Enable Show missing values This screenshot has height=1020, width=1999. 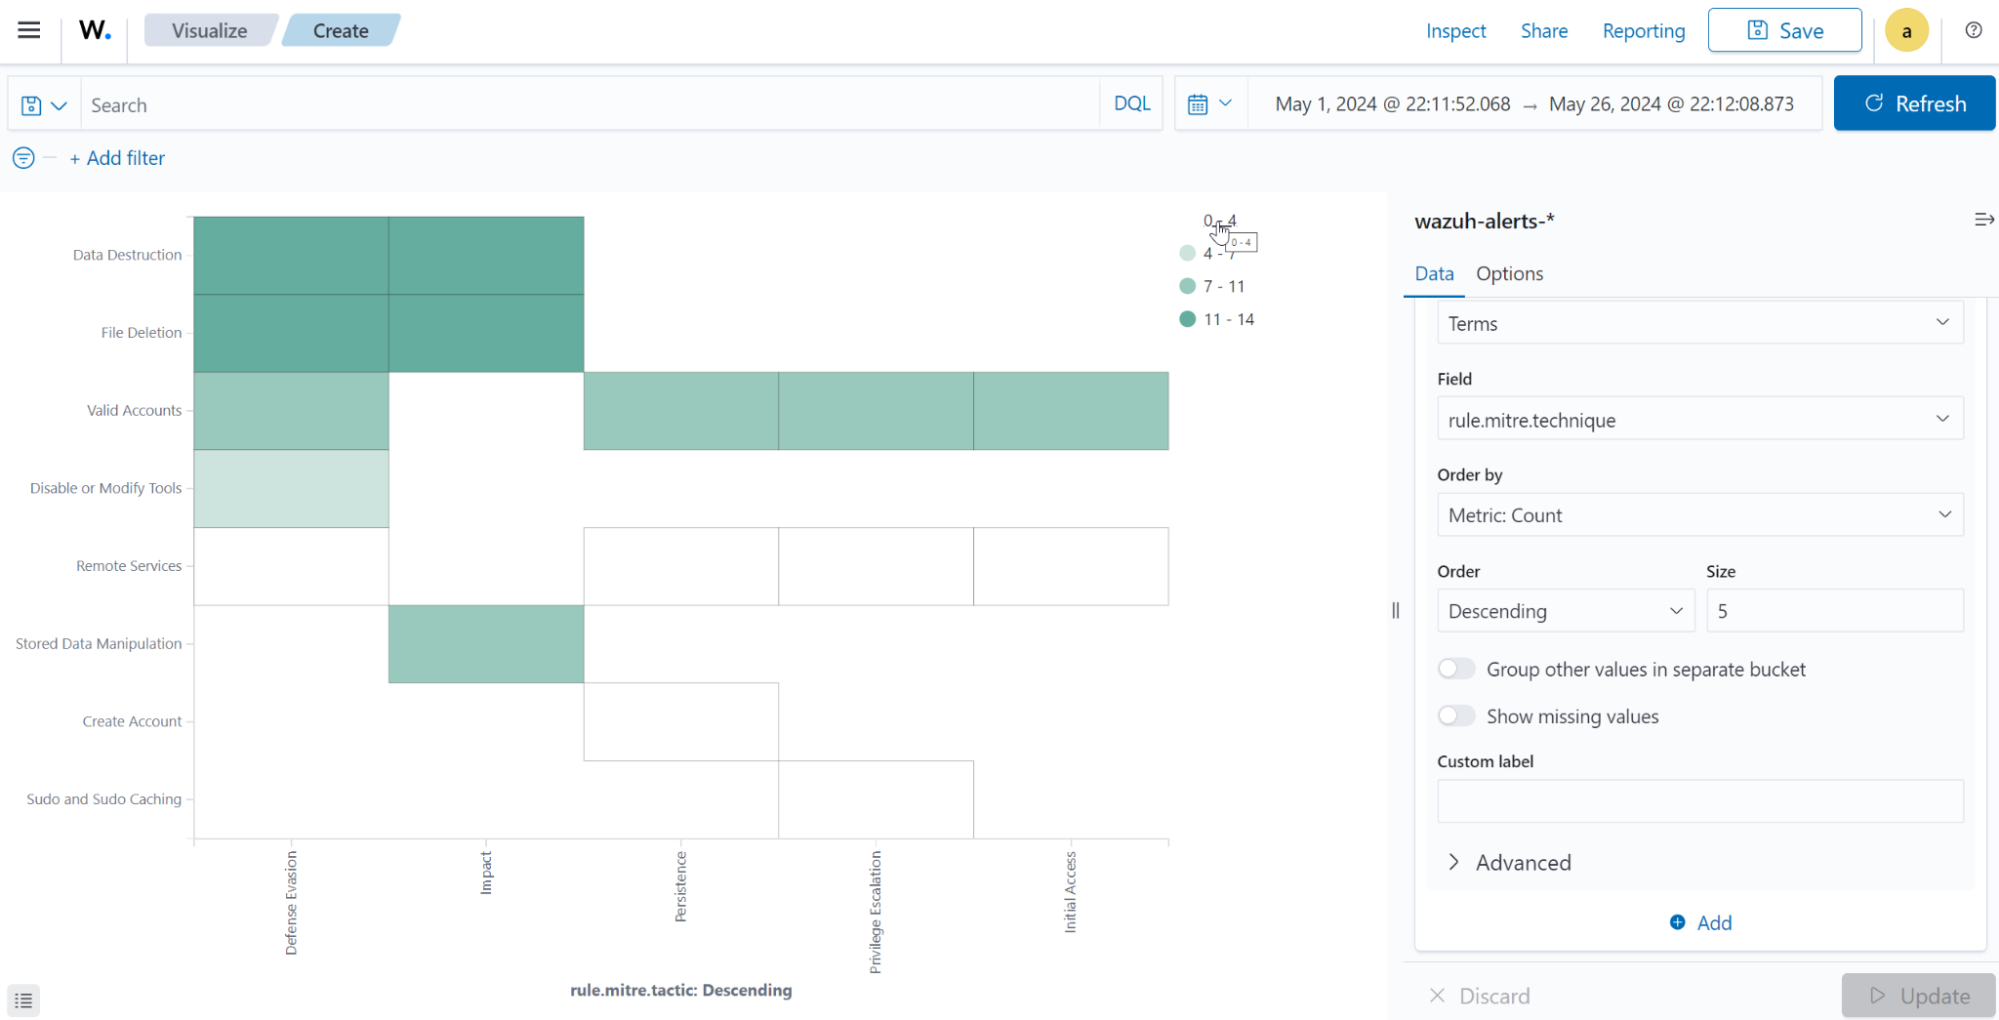[1456, 716]
